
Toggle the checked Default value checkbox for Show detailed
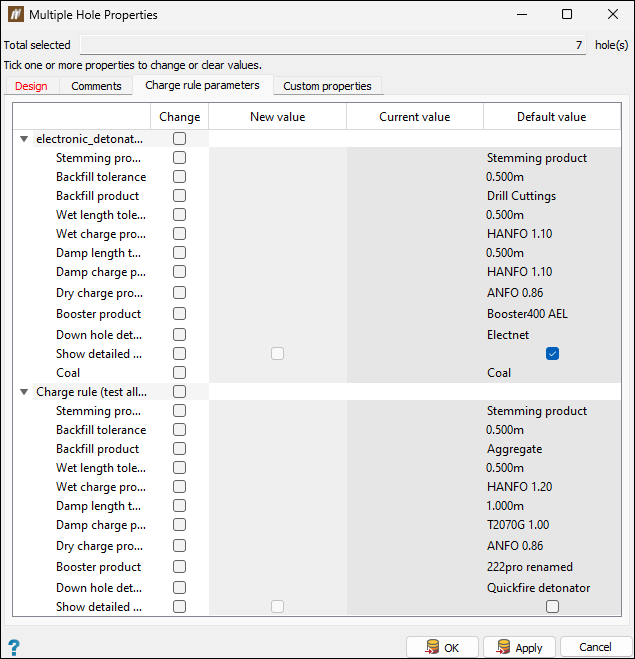point(552,354)
